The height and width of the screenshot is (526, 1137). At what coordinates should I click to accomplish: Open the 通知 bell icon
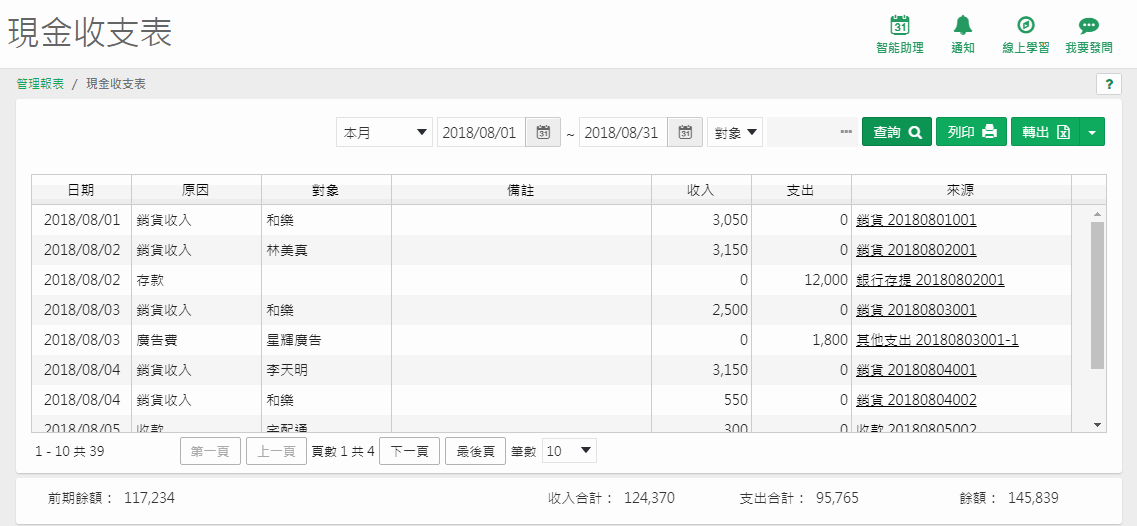click(963, 25)
